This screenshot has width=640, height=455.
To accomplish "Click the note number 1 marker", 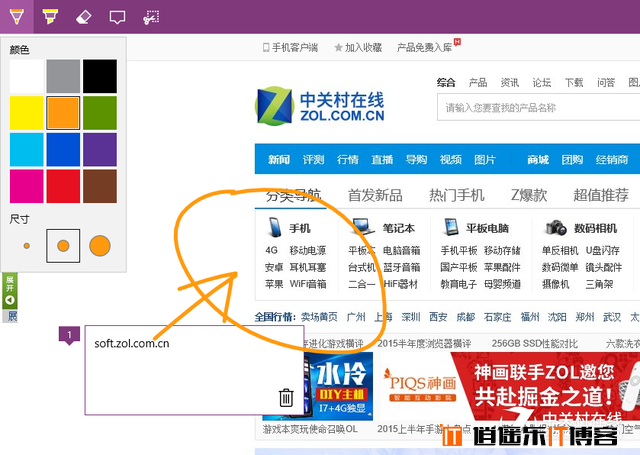I will (x=69, y=335).
